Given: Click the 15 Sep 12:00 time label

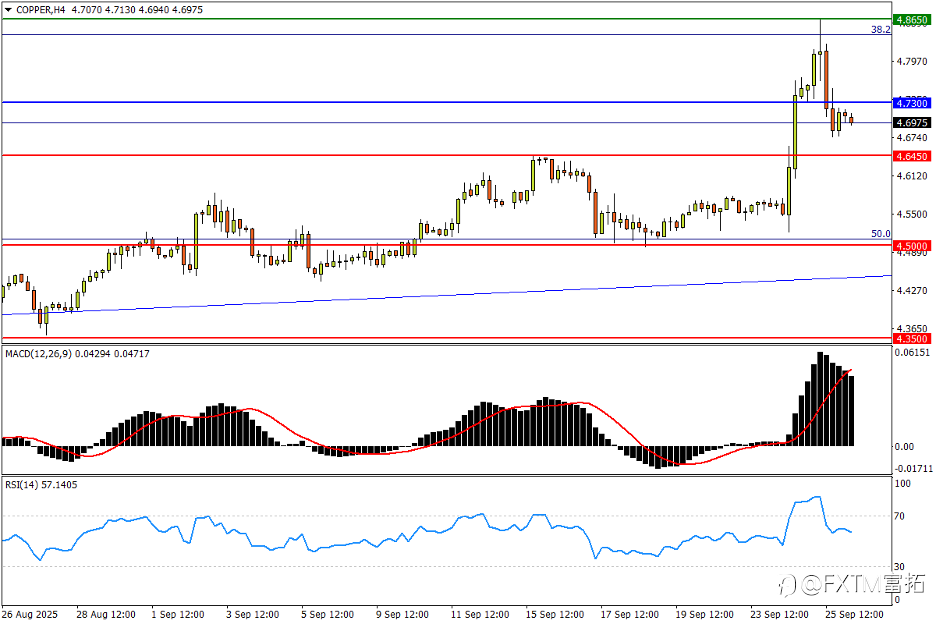Looking at the screenshot, I should click(x=555, y=614).
